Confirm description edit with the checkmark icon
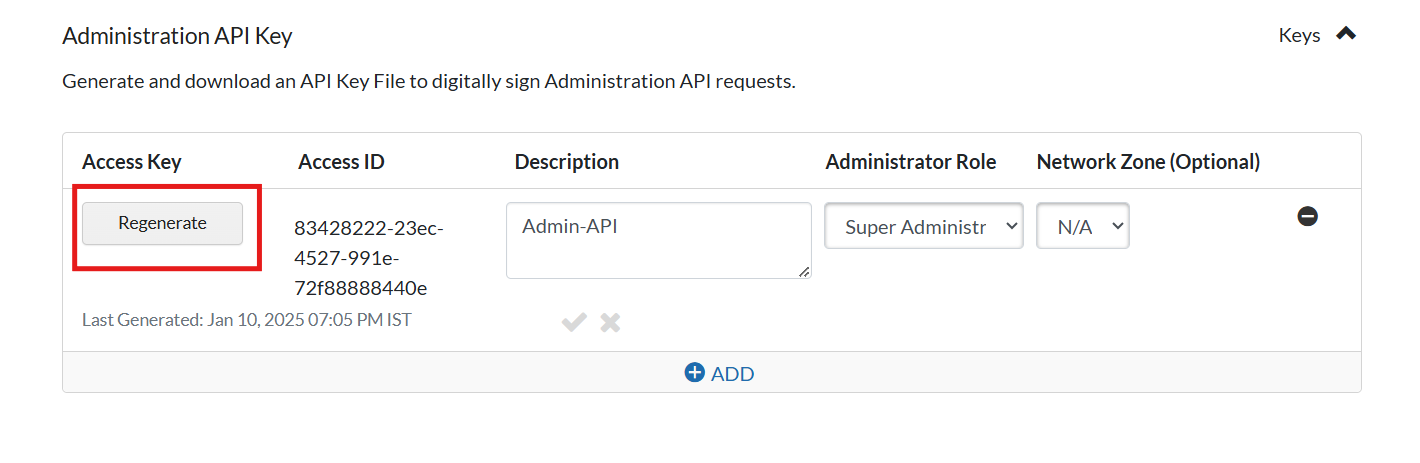1420x463 pixels. (x=574, y=322)
